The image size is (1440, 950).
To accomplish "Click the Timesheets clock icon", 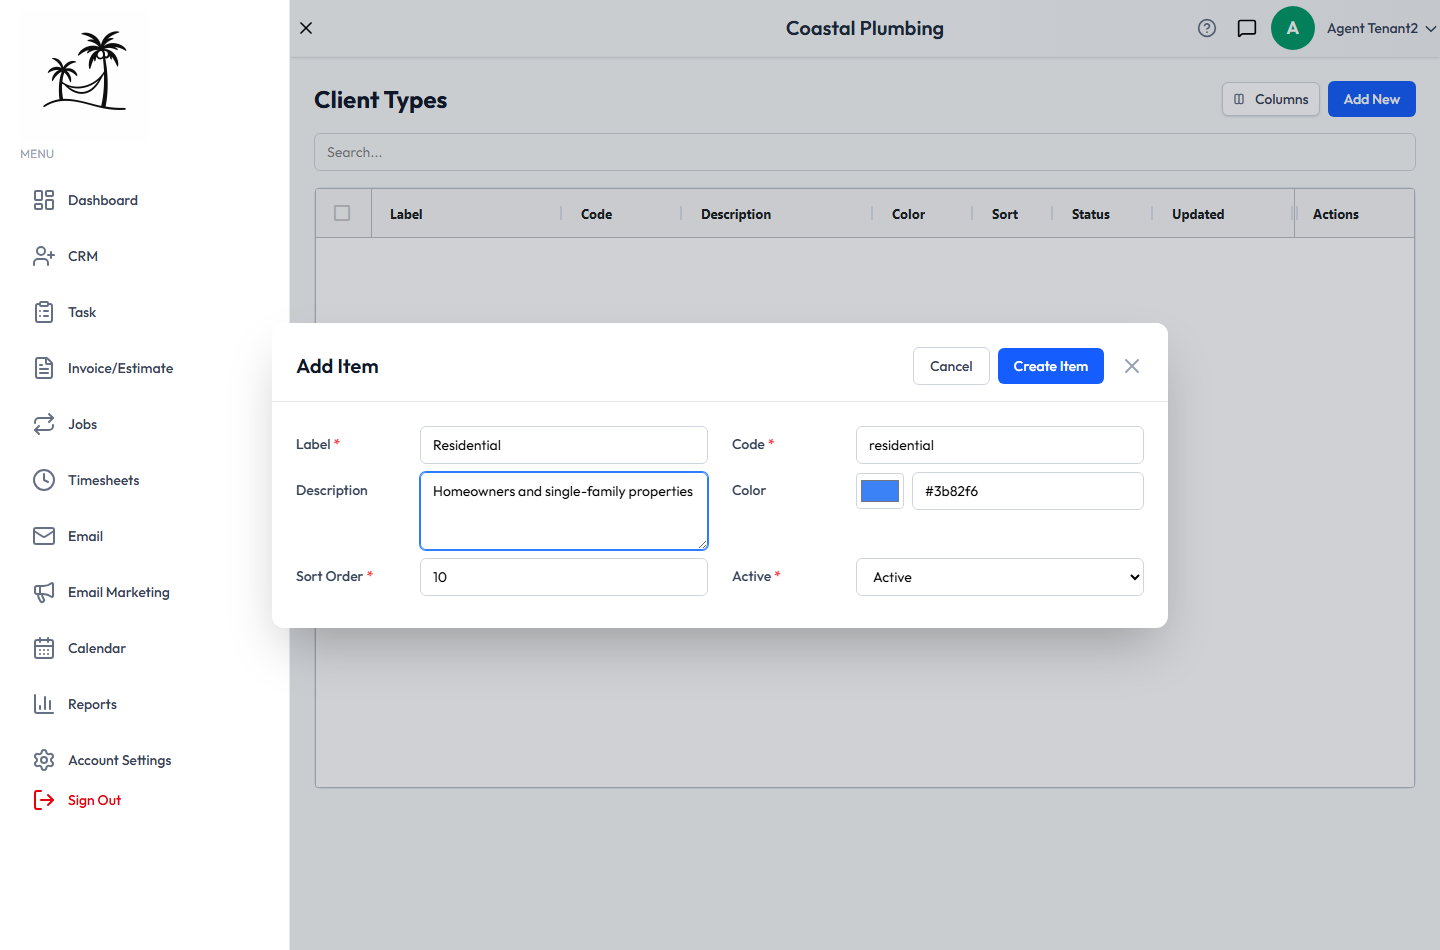I will [44, 480].
